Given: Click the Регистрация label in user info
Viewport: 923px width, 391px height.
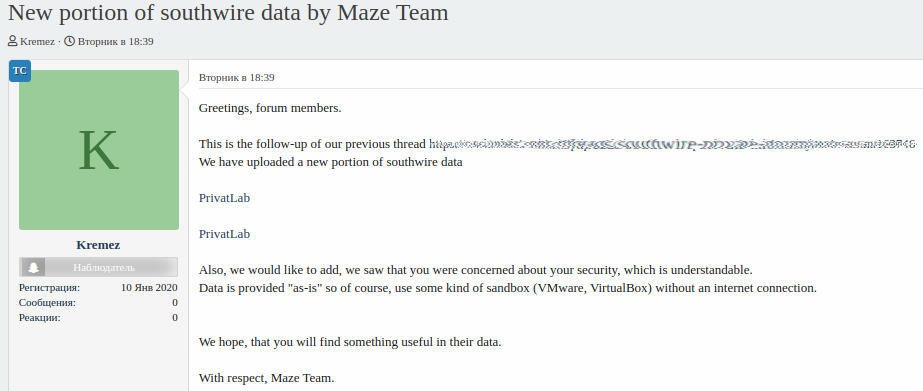Looking at the screenshot, I should pyautogui.click(x=49, y=288).
